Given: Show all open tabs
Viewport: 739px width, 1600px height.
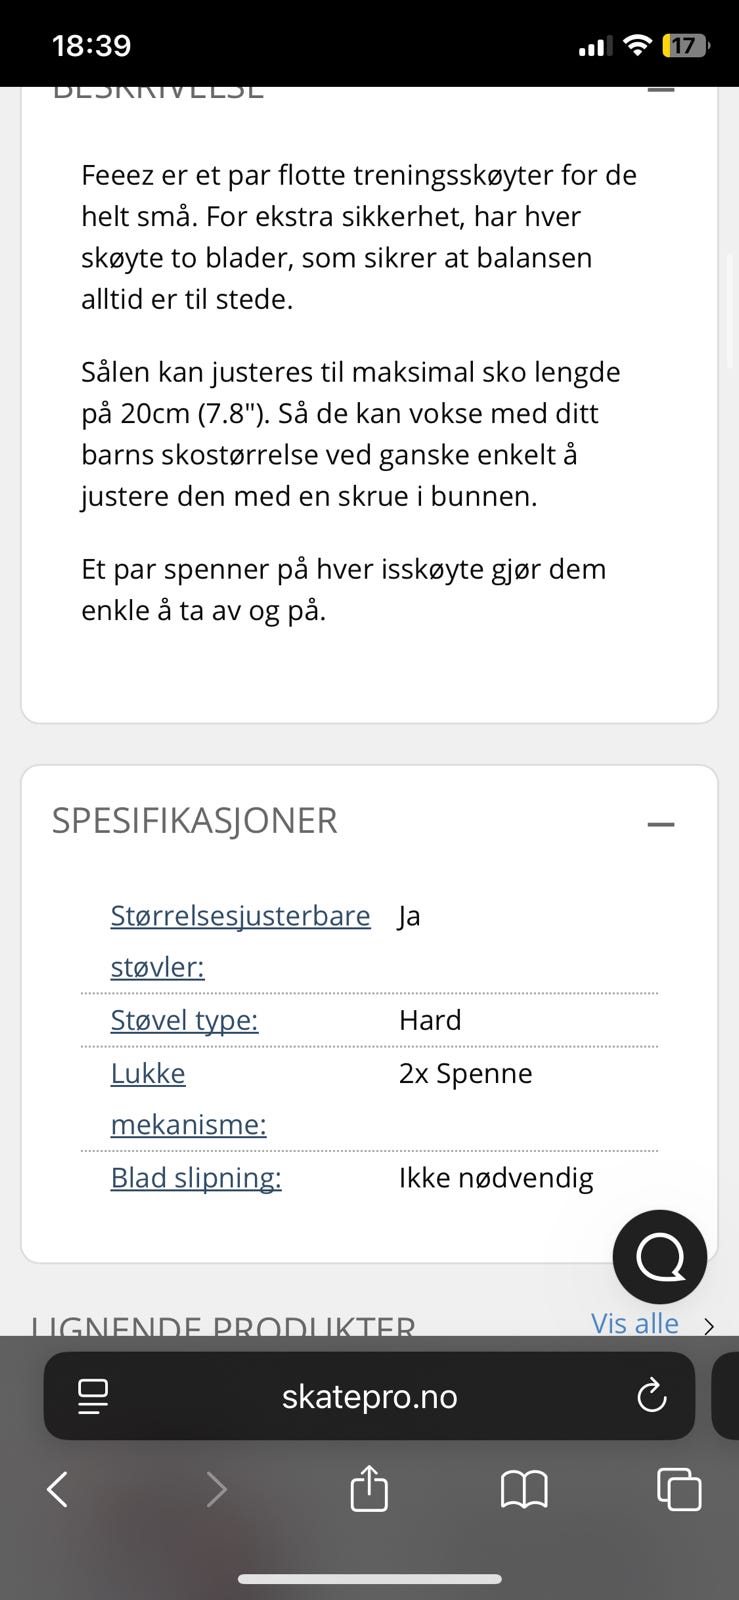Looking at the screenshot, I should coord(679,1489).
